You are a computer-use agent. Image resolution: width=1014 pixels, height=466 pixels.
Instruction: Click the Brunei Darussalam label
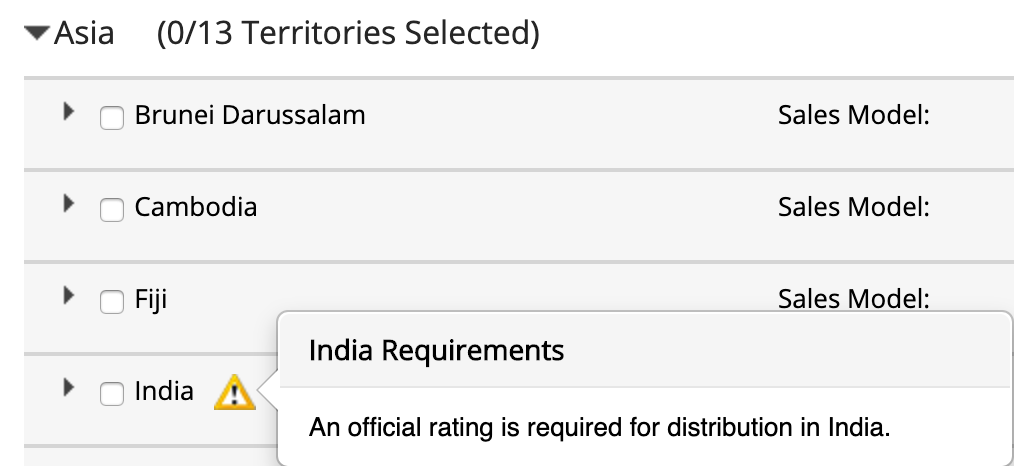click(x=250, y=115)
